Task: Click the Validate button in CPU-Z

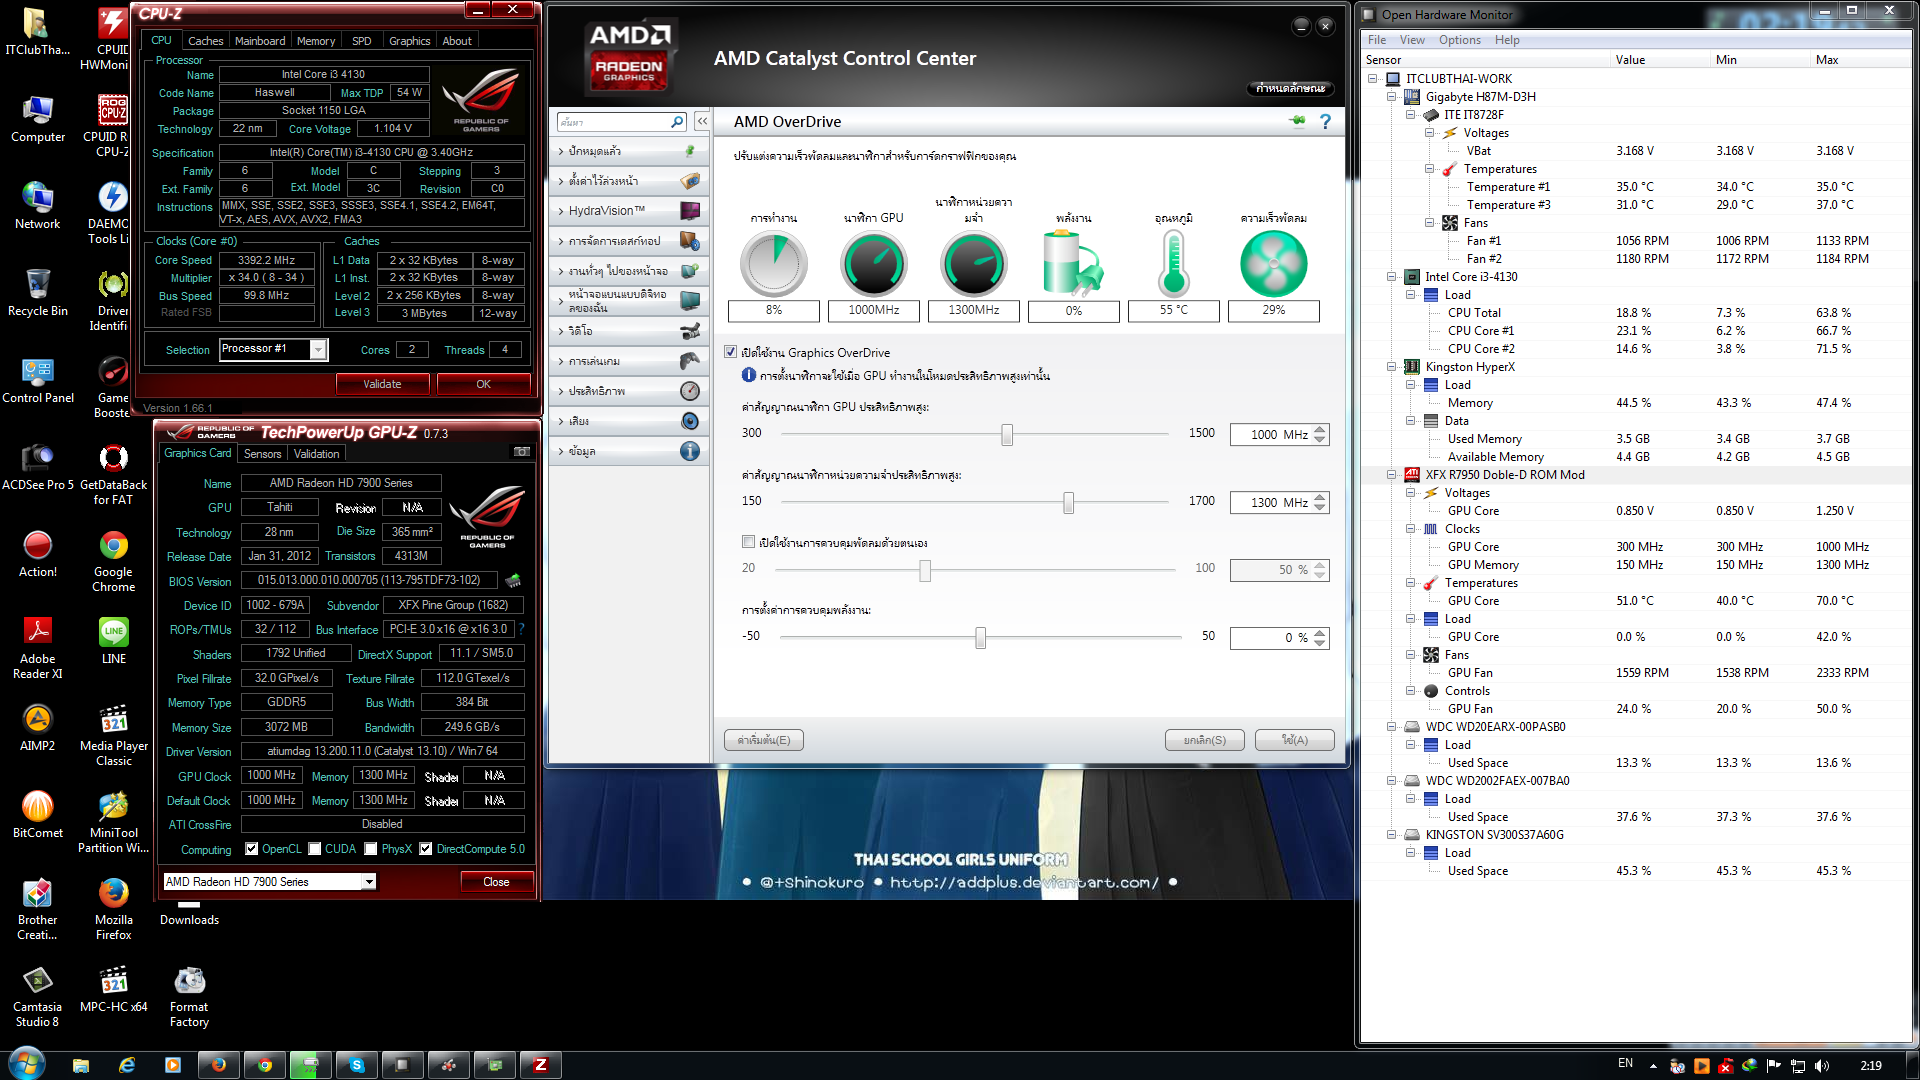Action: click(382, 384)
